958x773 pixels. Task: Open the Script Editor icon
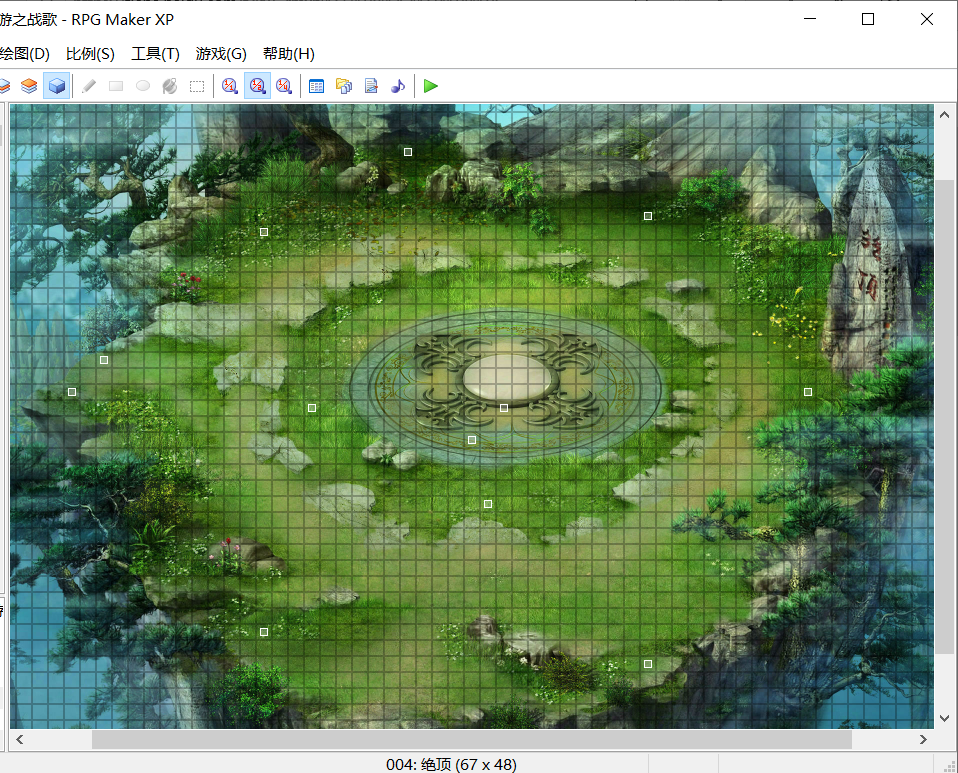(371, 86)
